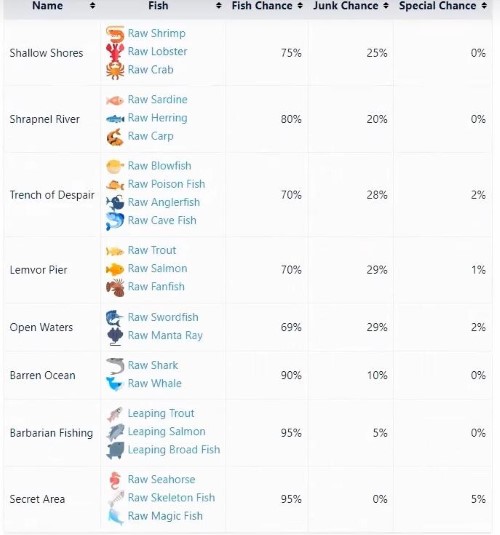The height and width of the screenshot is (535, 500).
Task: Click the Raw Manta Ray icon
Action: 115,336
